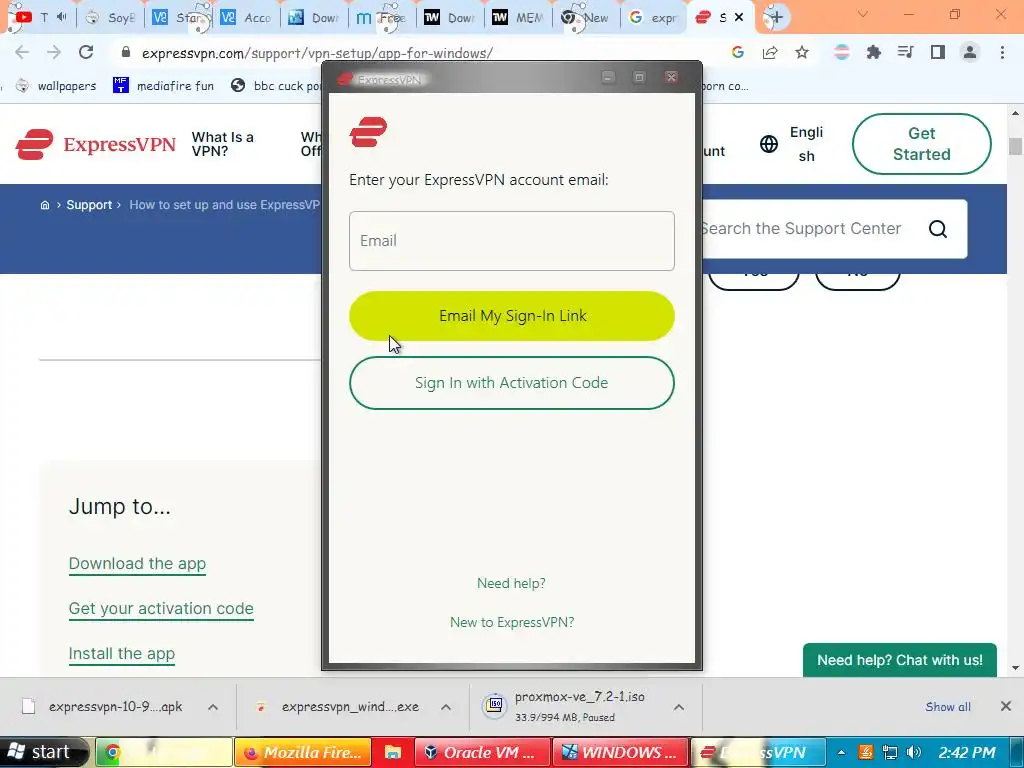The image size is (1024, 768).
Task: Click ExpressVPN website logo
Action: [x=95, y=144]
